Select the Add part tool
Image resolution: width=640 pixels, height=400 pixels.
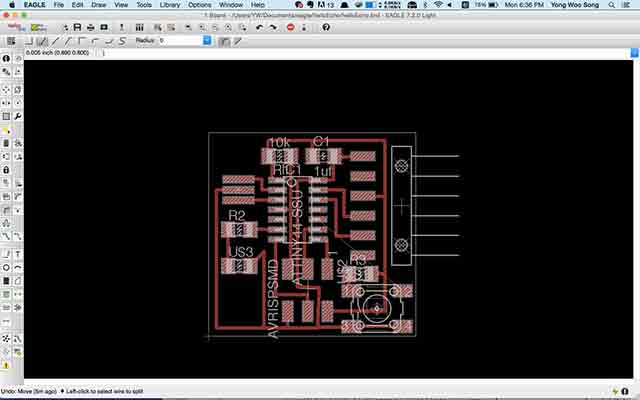[x=18, y=143]
